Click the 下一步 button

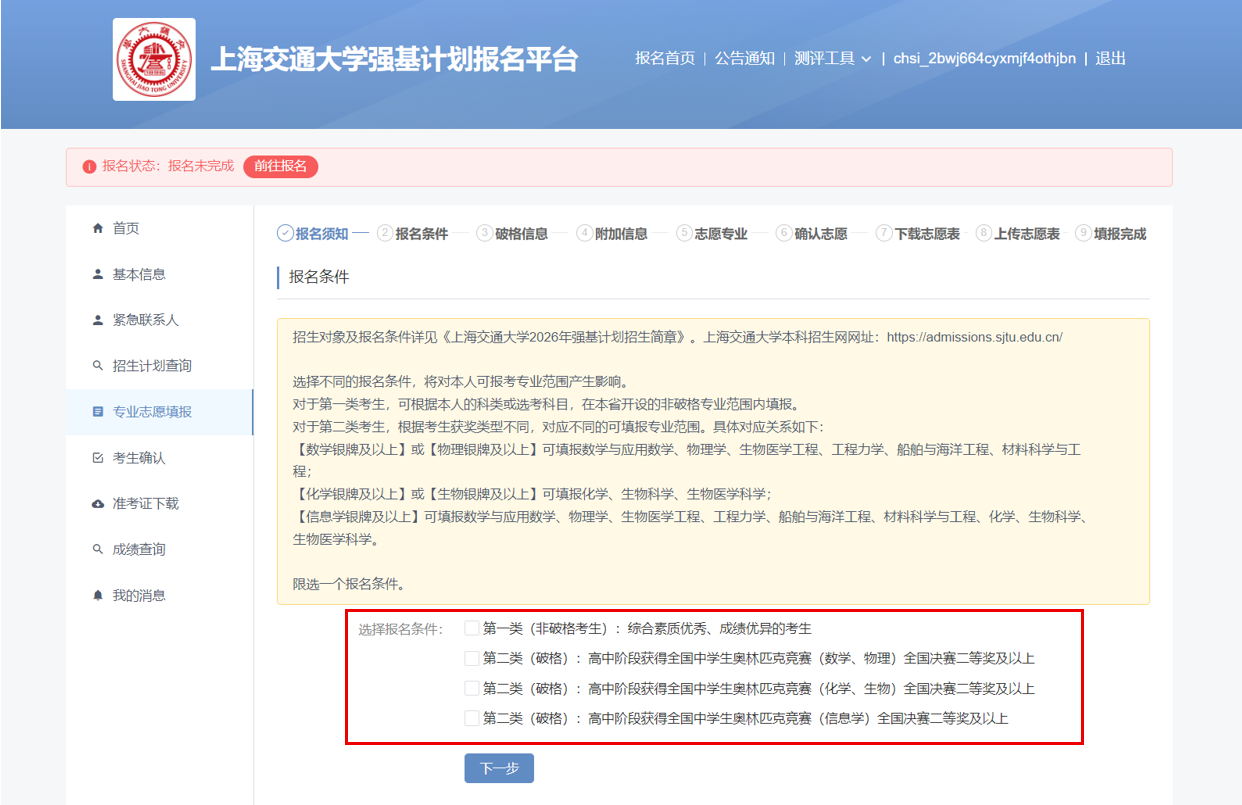tap(499, 769)
